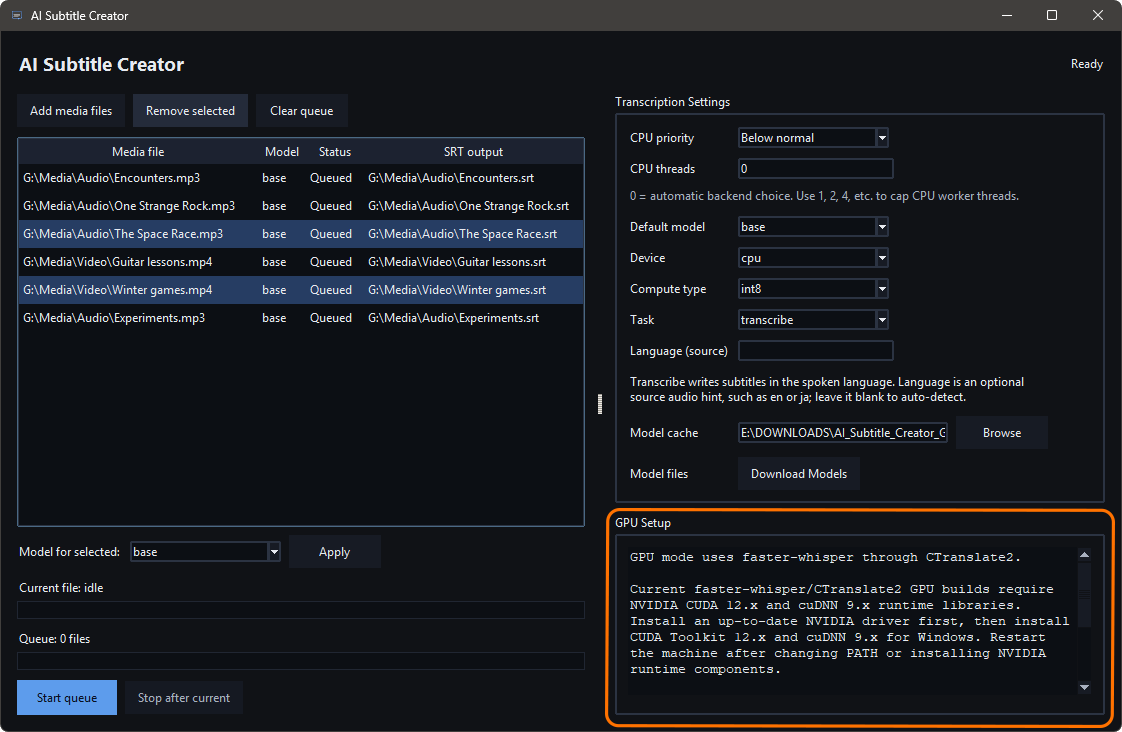Image resolution: width=1122 pixels, height=732 pixels.
Task: Click Current file: idle label
Action: pos(61,587)
